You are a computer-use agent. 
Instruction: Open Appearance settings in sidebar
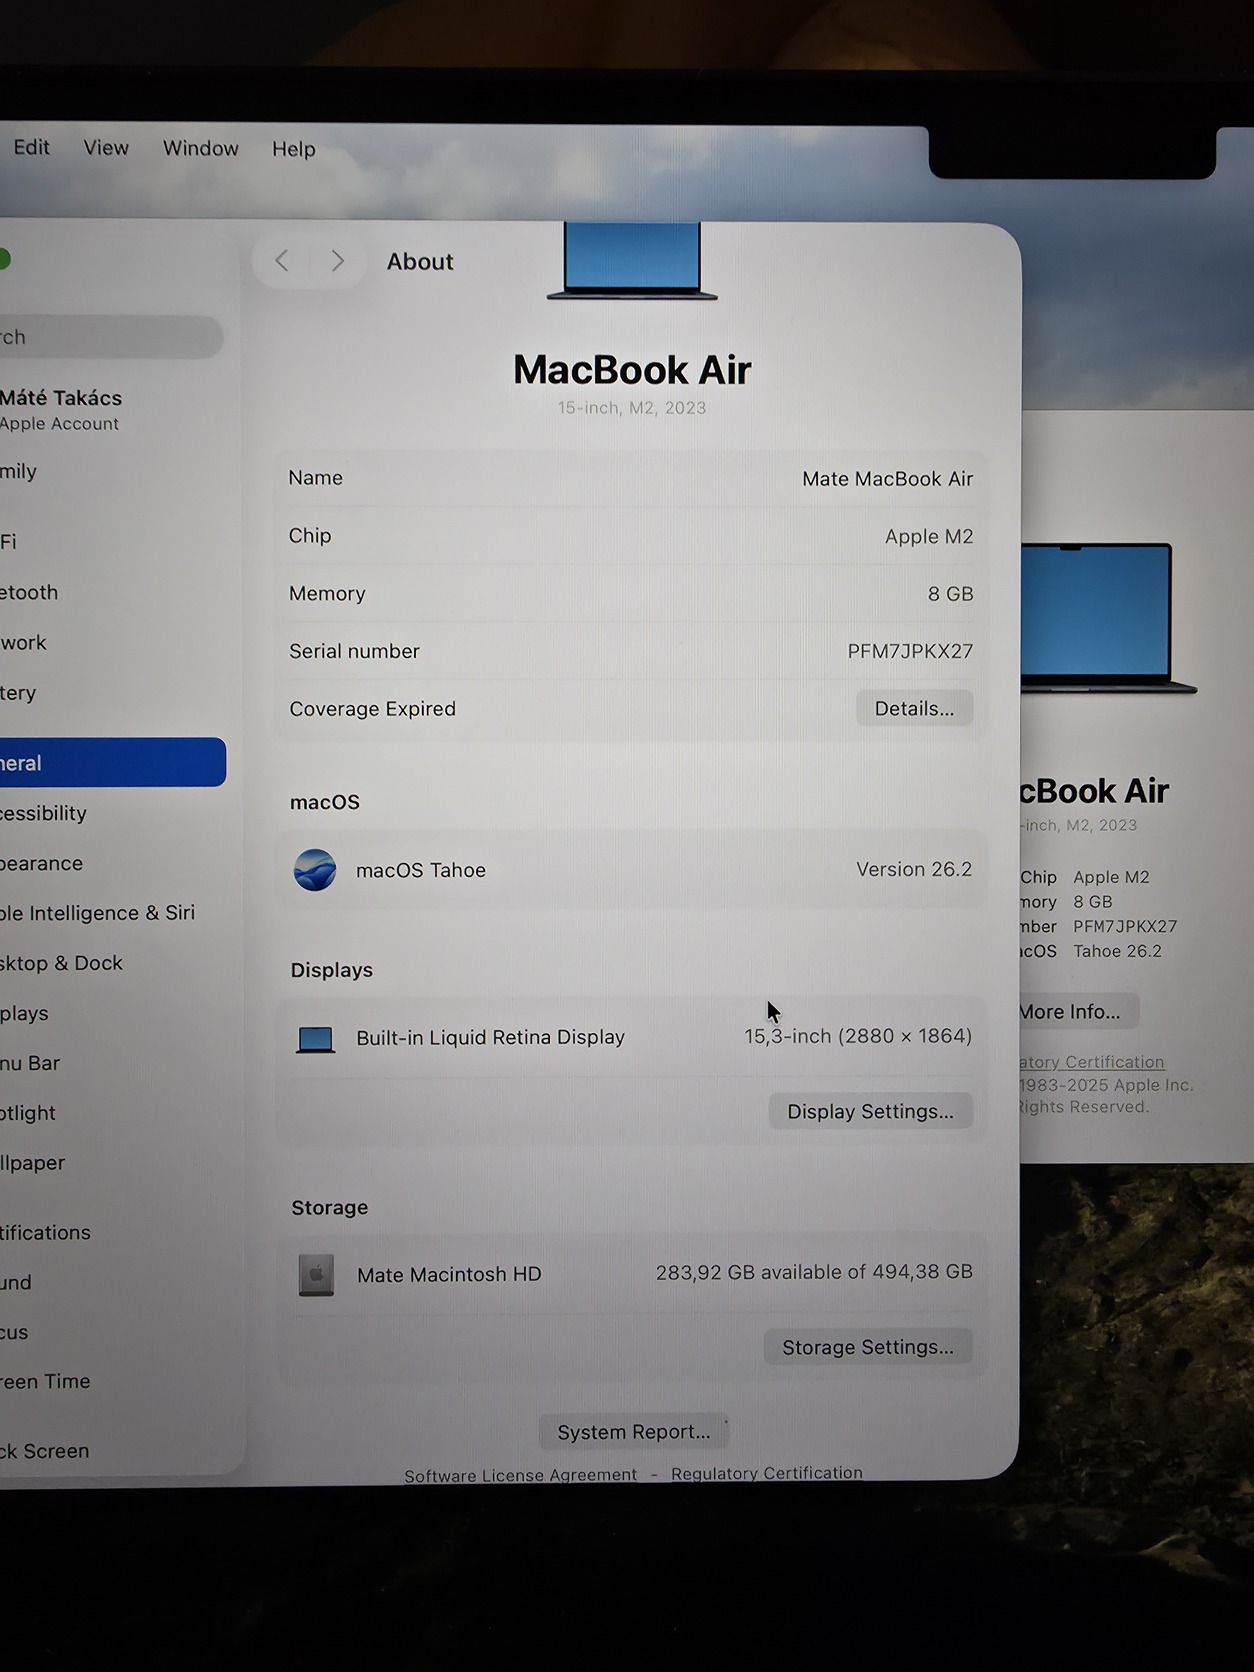(42, 863)
